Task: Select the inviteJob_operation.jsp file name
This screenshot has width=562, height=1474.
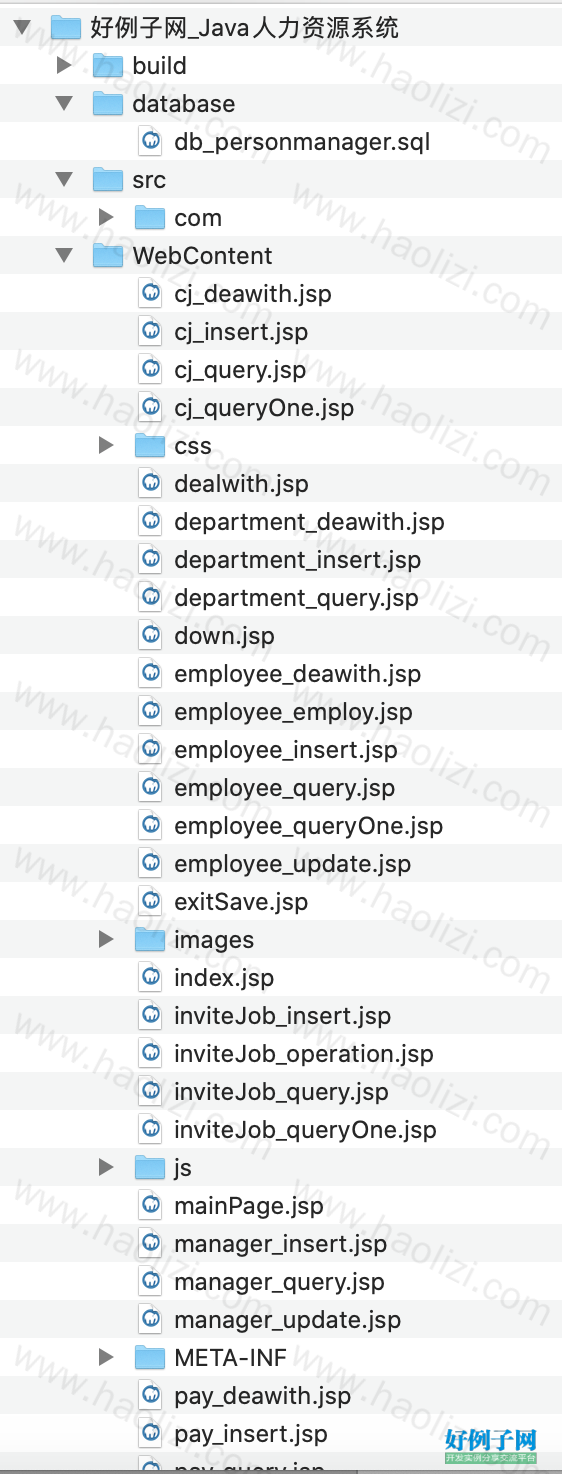Action: pos(304,1055)
